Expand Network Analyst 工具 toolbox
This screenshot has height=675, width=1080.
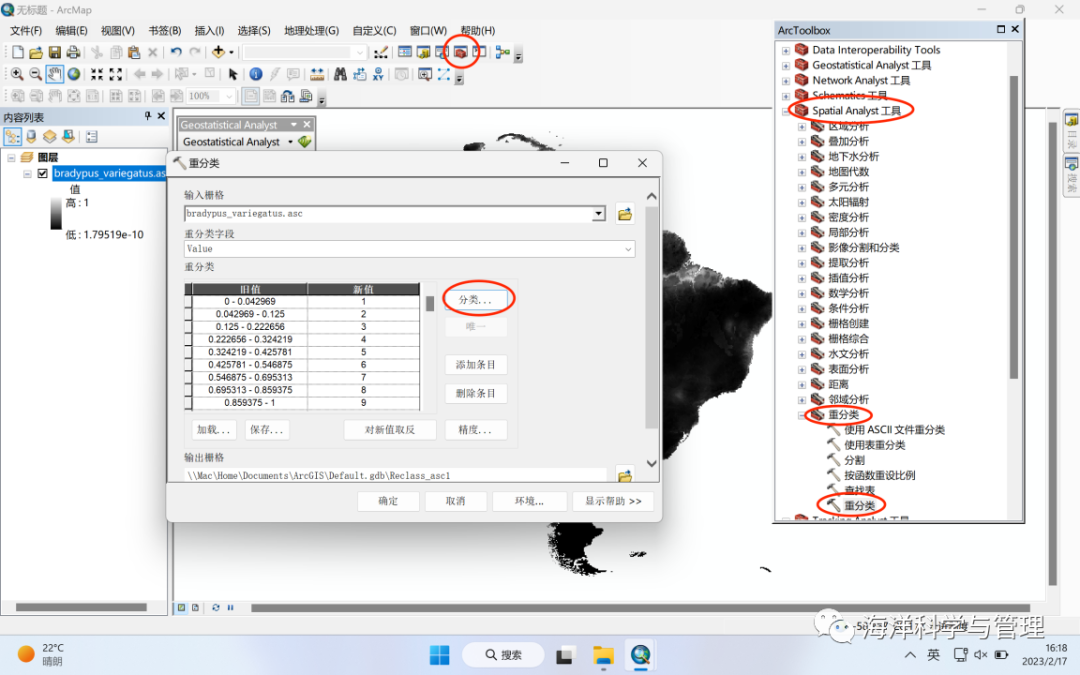click(x=786, y=81)
